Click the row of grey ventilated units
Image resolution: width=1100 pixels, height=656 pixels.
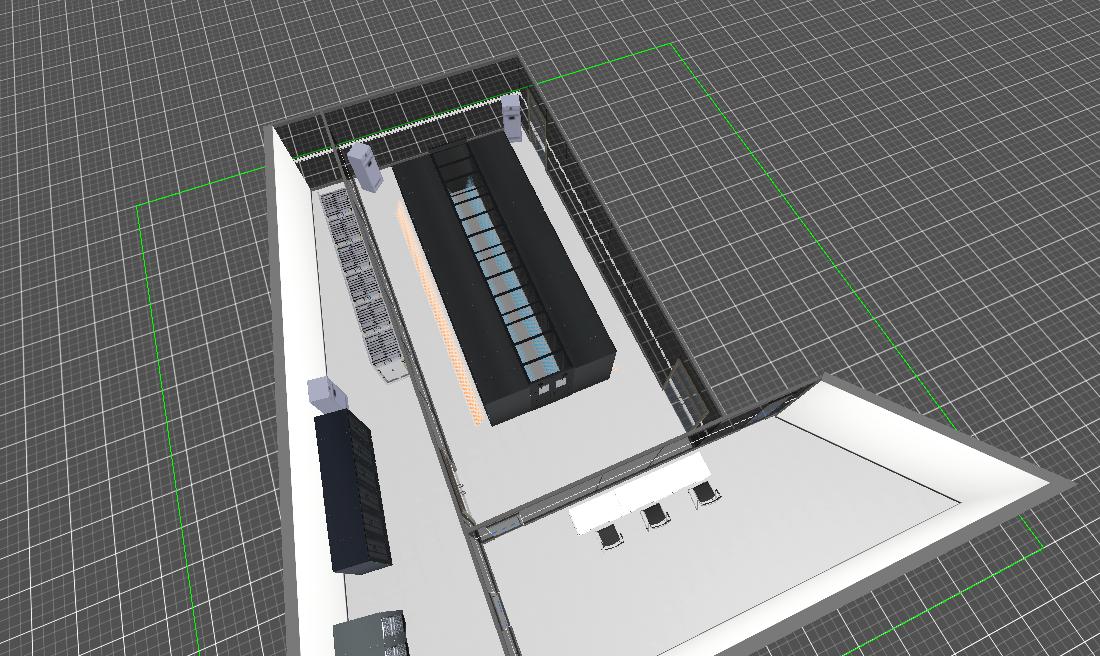click(x=362, y=280)
